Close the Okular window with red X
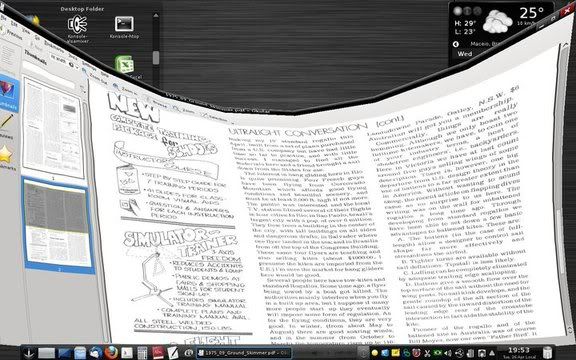 [567, 11]
